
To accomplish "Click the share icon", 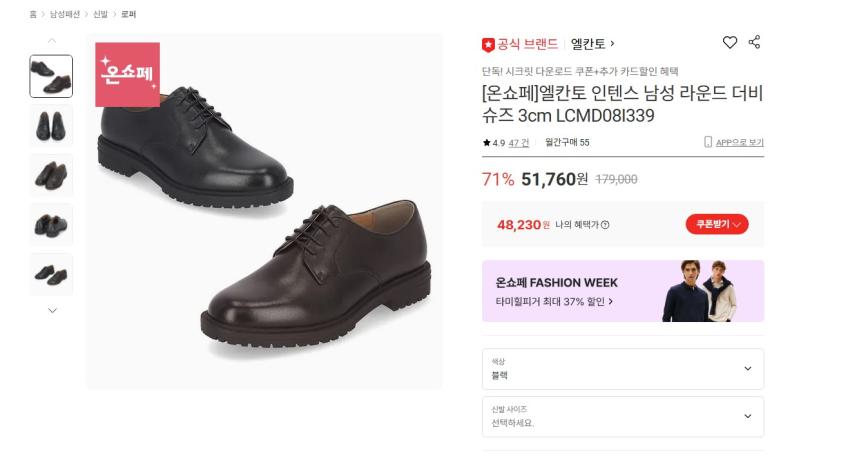I will click(x=755, y=42).
